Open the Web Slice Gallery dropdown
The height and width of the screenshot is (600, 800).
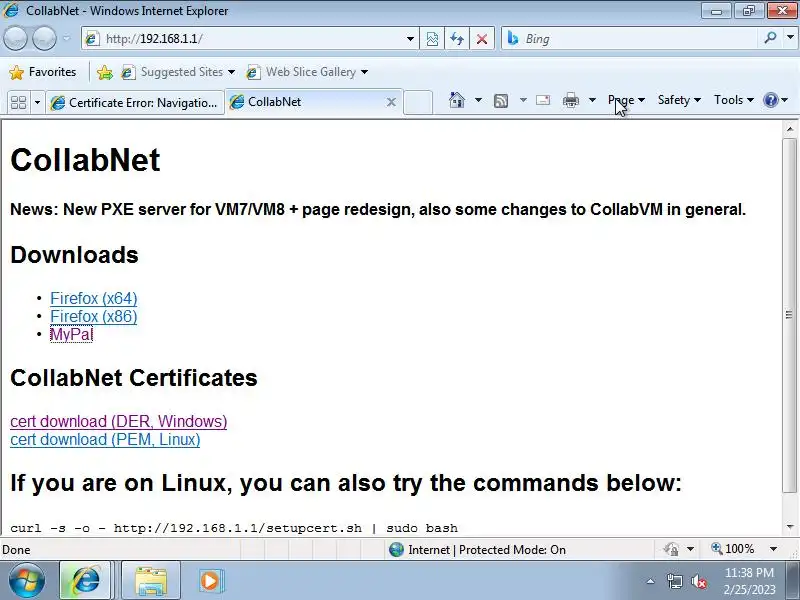tap(307, 72)
